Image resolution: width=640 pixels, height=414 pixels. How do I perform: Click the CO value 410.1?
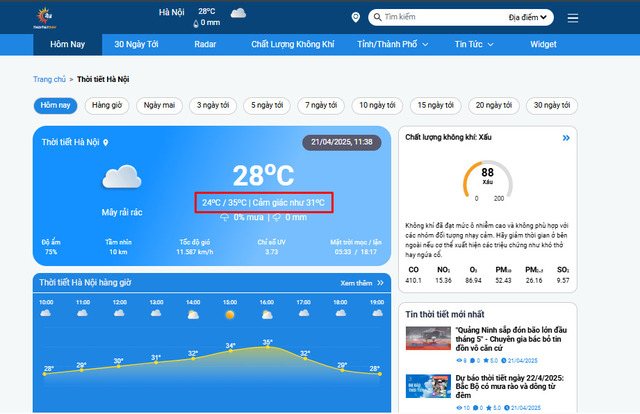coord(413,280)
